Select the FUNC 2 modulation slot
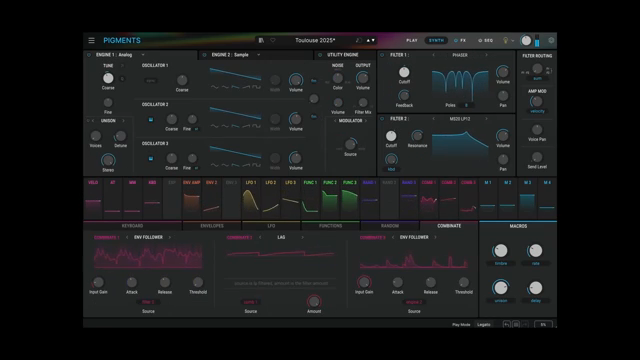The width and height of the screenshot is (640, 360). click(x=330, y=199)
